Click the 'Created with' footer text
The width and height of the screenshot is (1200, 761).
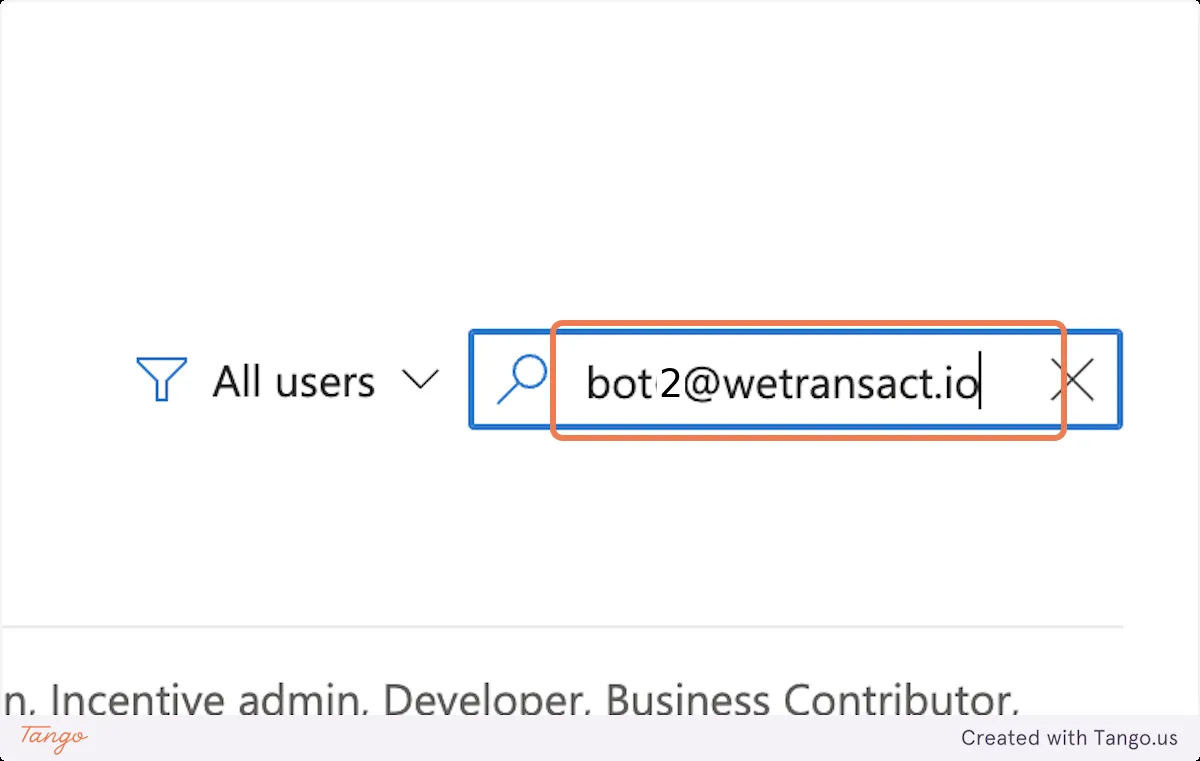pos(1024,738)
